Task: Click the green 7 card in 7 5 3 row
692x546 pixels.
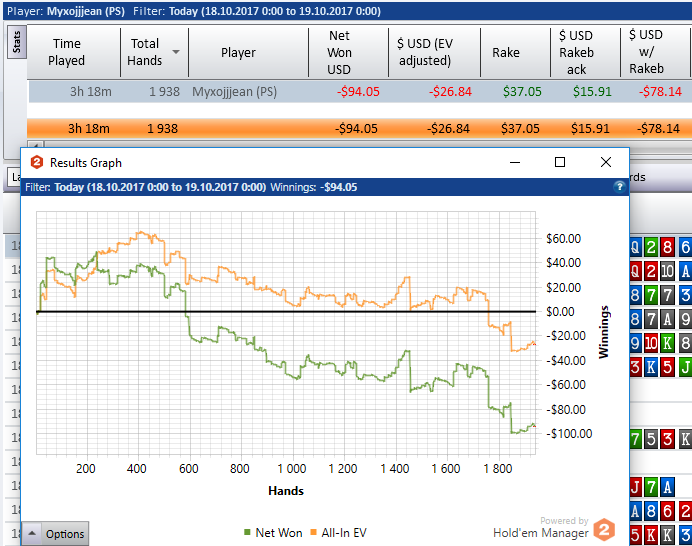Action: [x=635, y=439]
